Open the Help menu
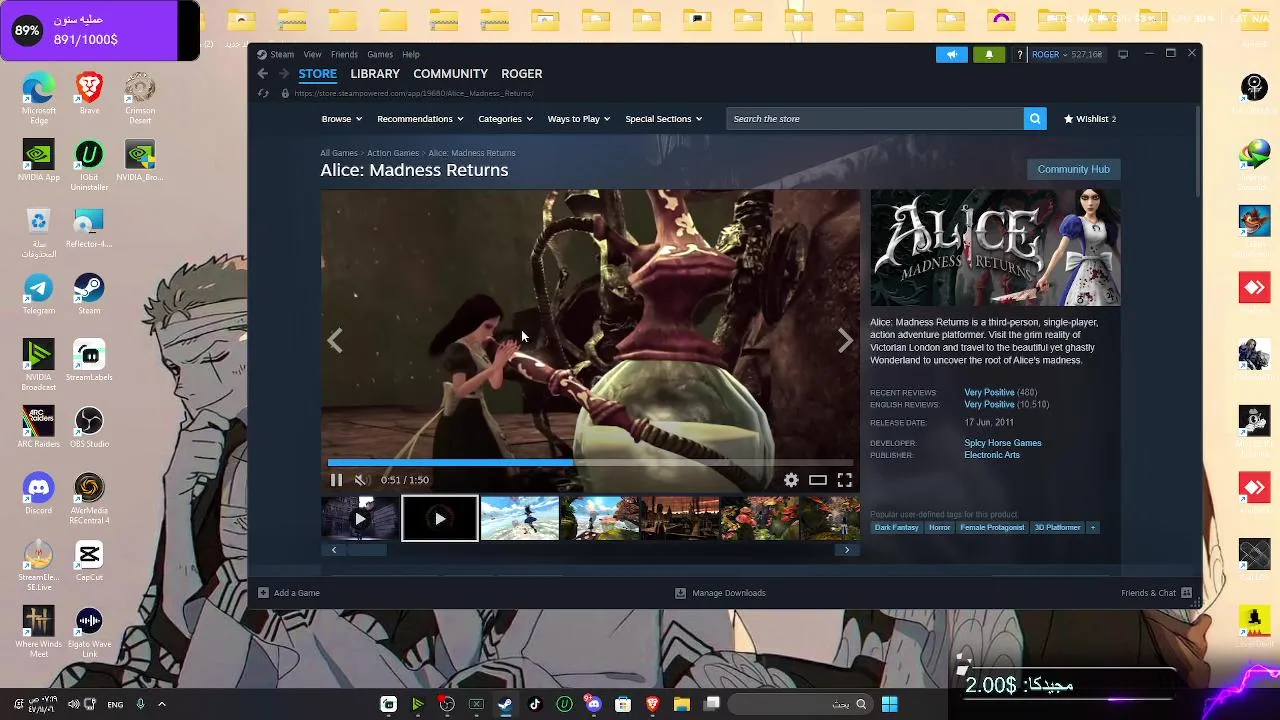This screenshot has height=720, width=1280. click(411, 54)
